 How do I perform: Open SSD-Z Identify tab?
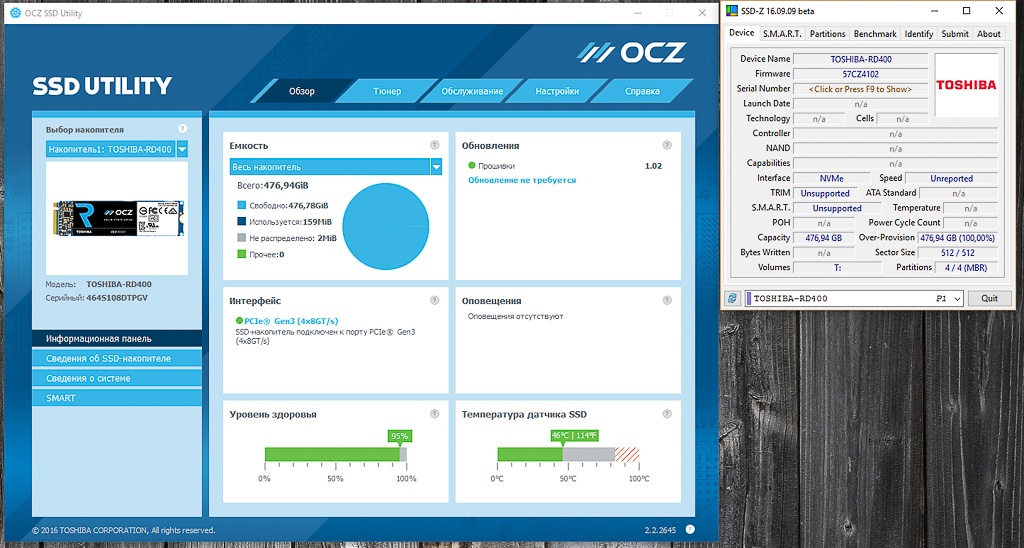919,34
